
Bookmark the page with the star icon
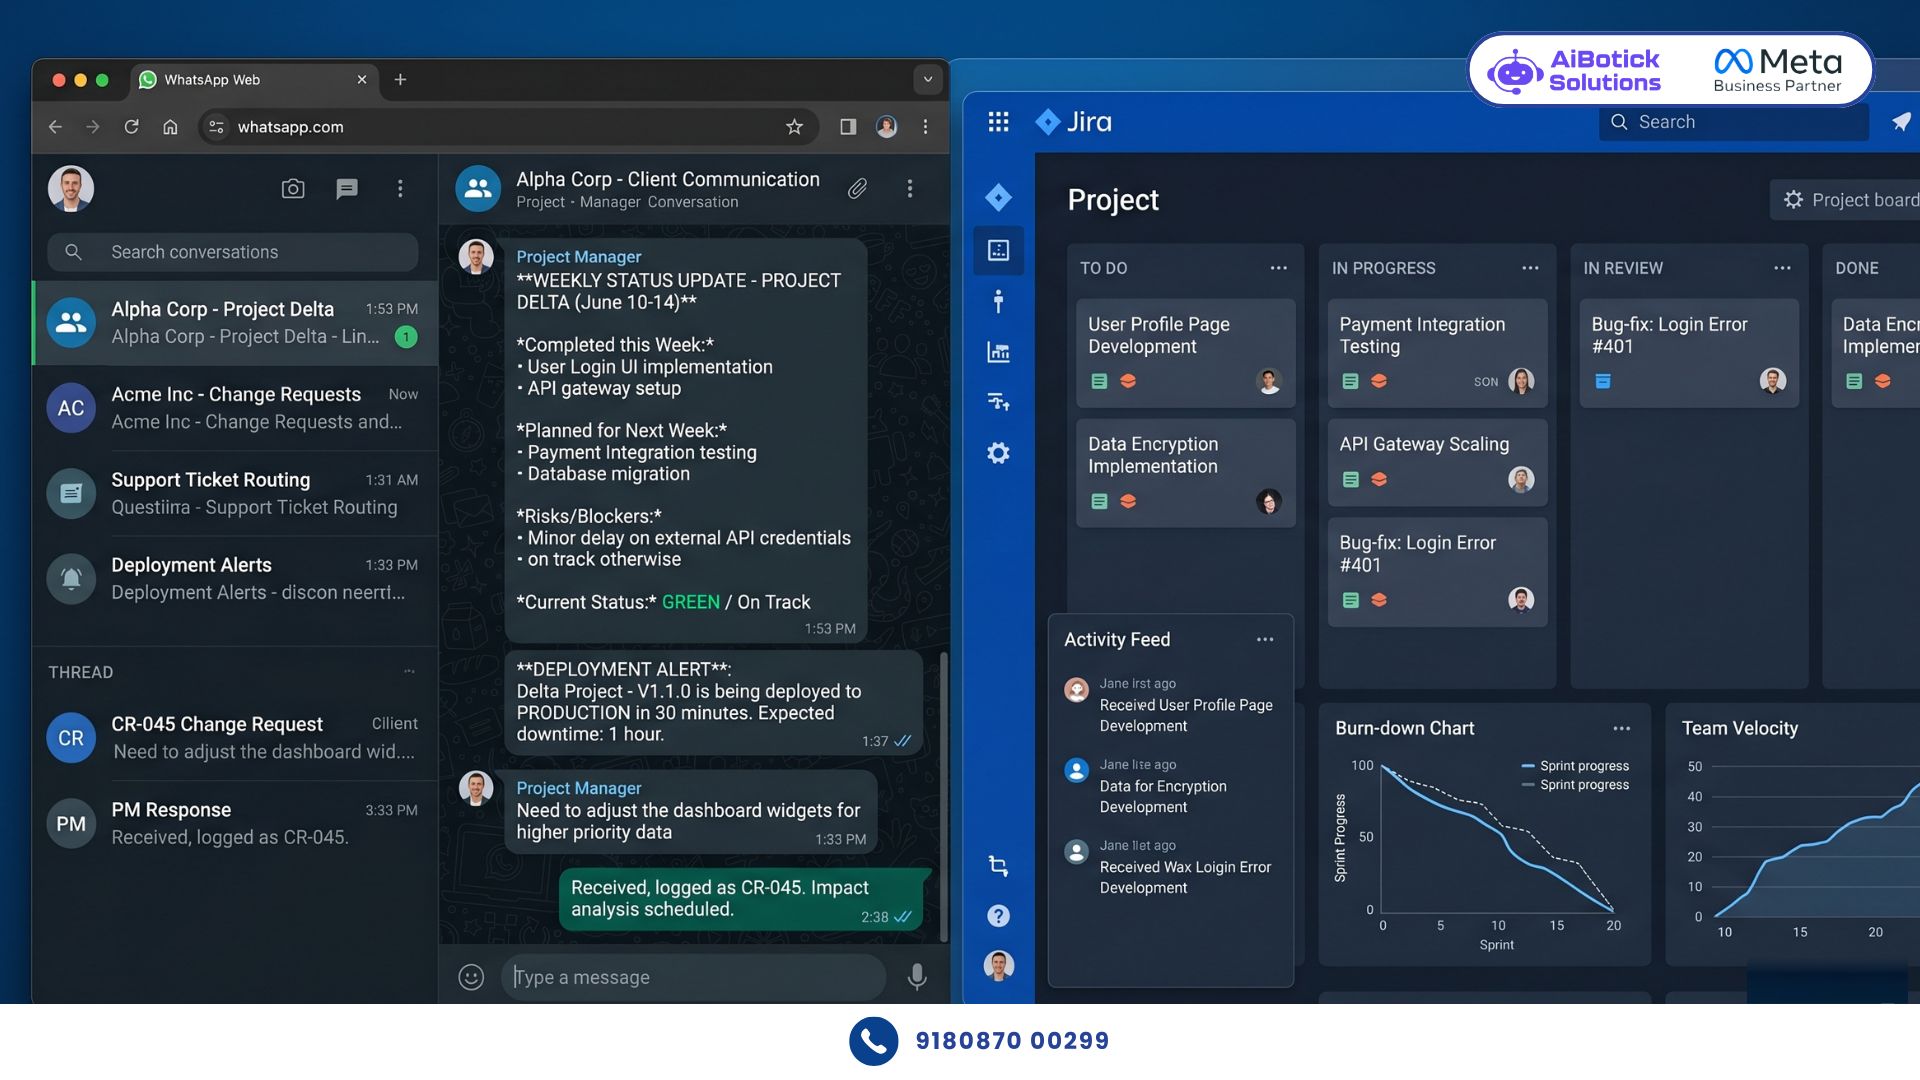pos(794,127)
